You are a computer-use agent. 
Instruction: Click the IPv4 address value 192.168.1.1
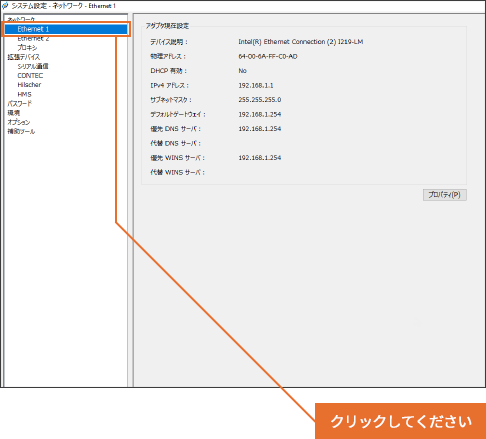[256, 86]
